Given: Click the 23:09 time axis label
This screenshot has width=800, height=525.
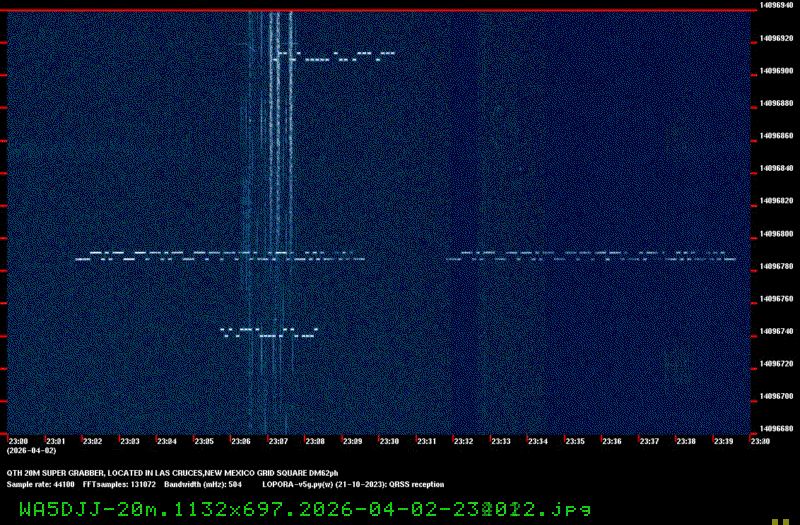Looking at the screenshot, I should click(353, 441).
